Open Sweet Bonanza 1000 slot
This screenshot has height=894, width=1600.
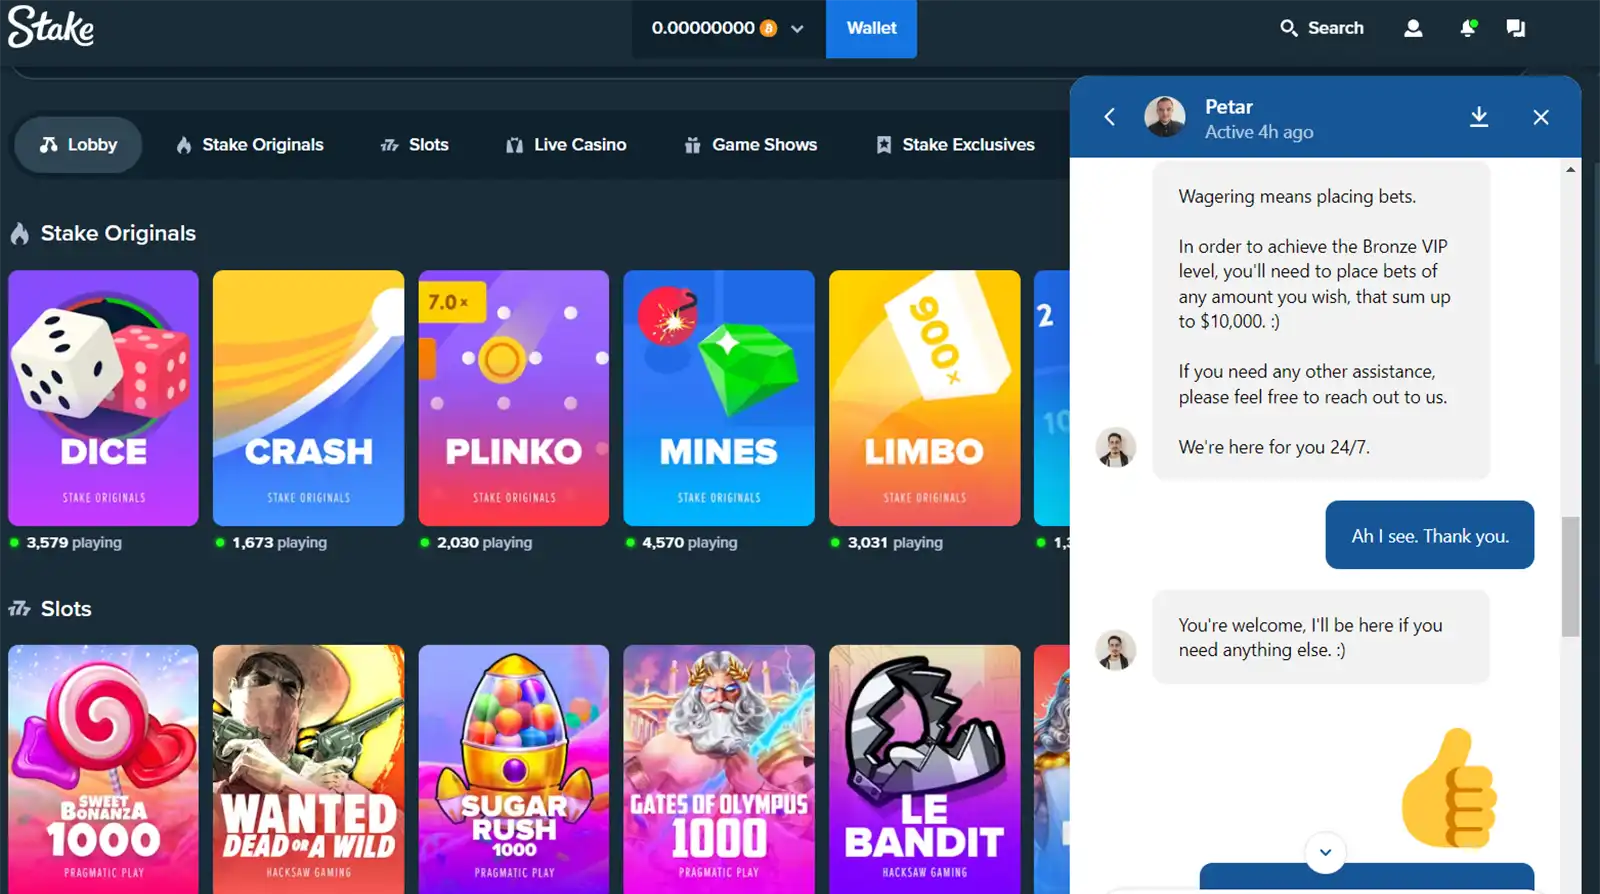pos(104,769)
